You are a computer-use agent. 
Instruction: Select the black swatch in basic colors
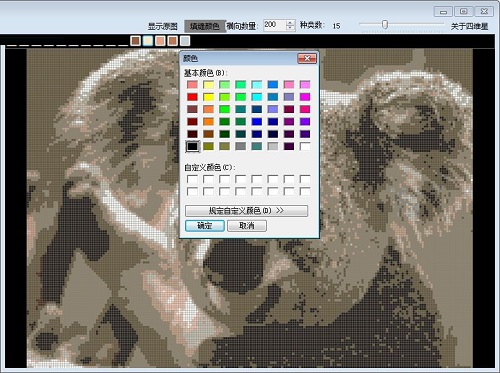pyautogui.click(x=192, y=146)
